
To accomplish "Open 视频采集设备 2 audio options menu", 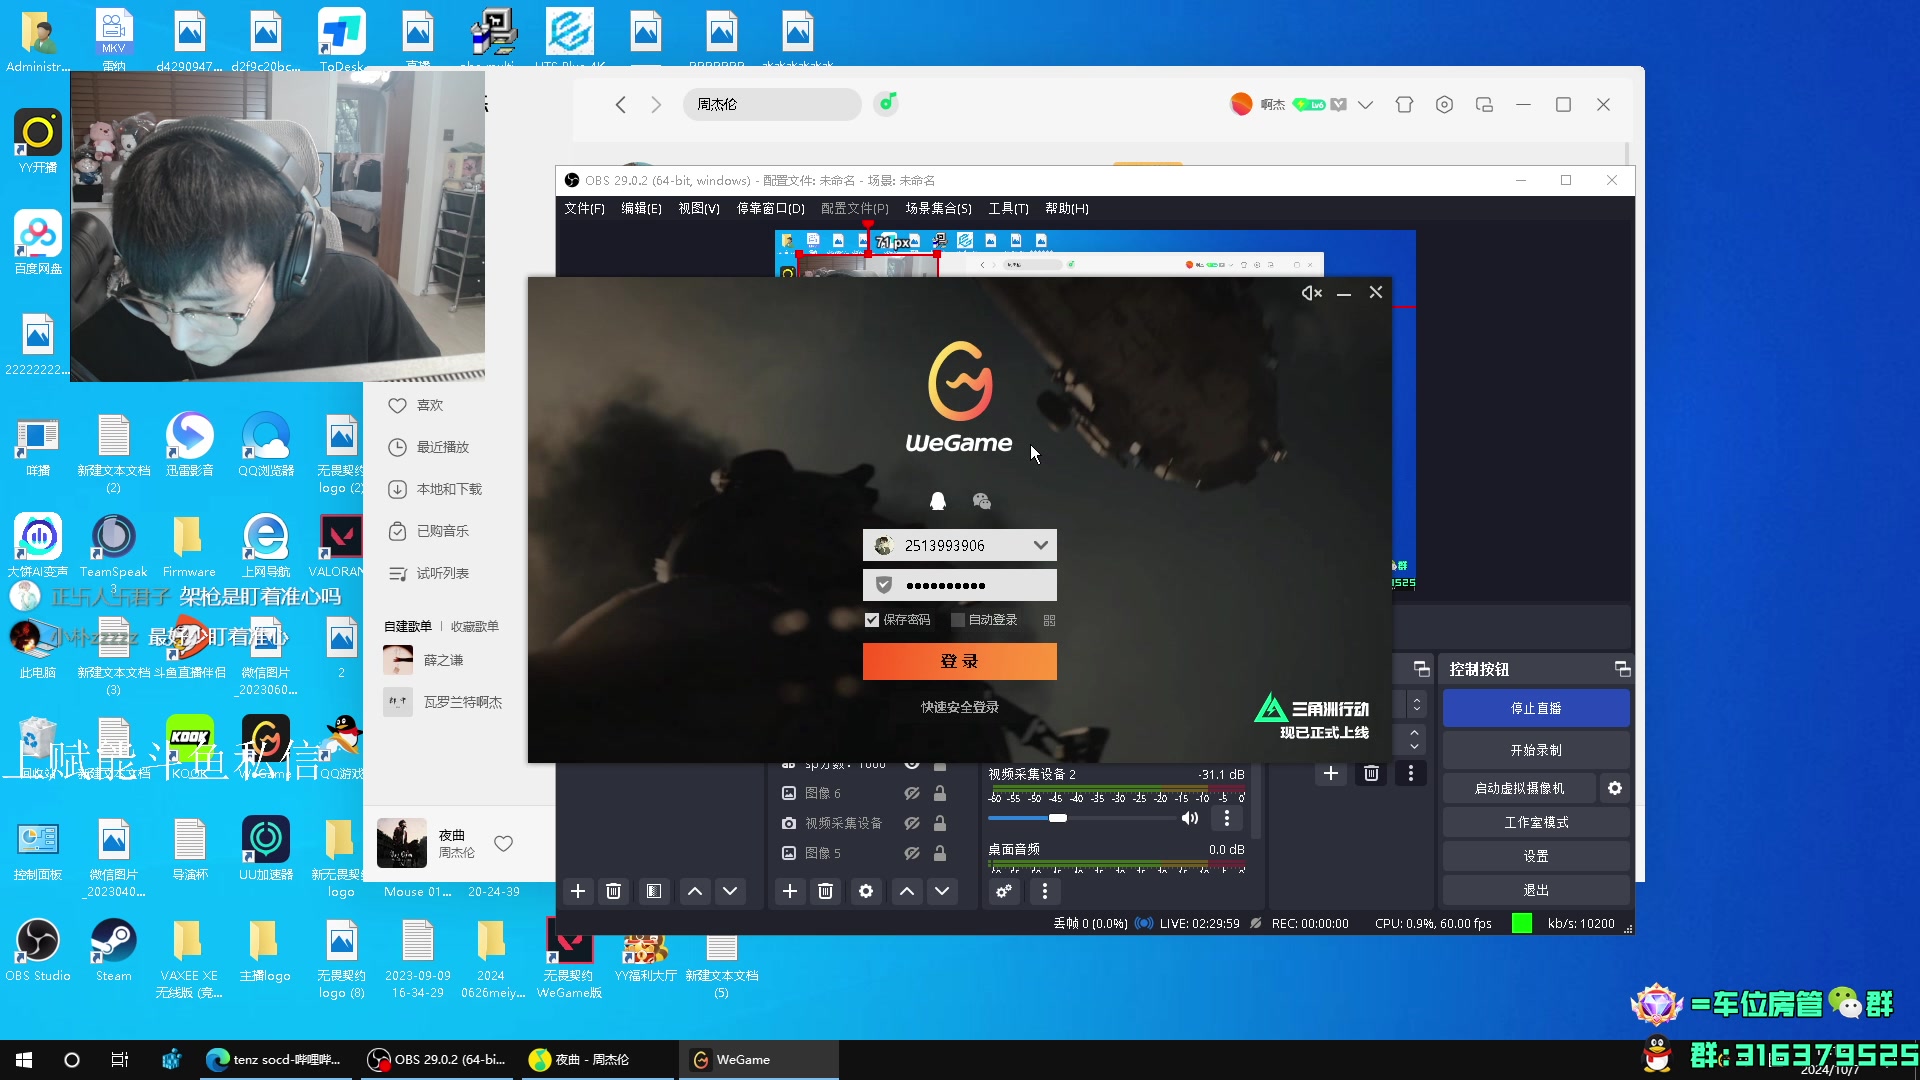I will [x=1227, y=818].
